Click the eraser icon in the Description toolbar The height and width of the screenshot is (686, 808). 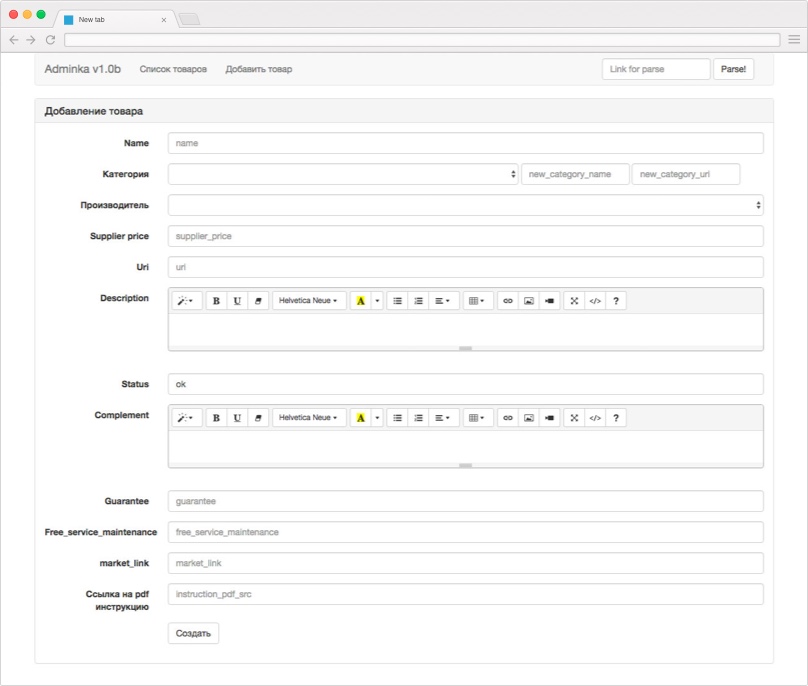[258, 300]
